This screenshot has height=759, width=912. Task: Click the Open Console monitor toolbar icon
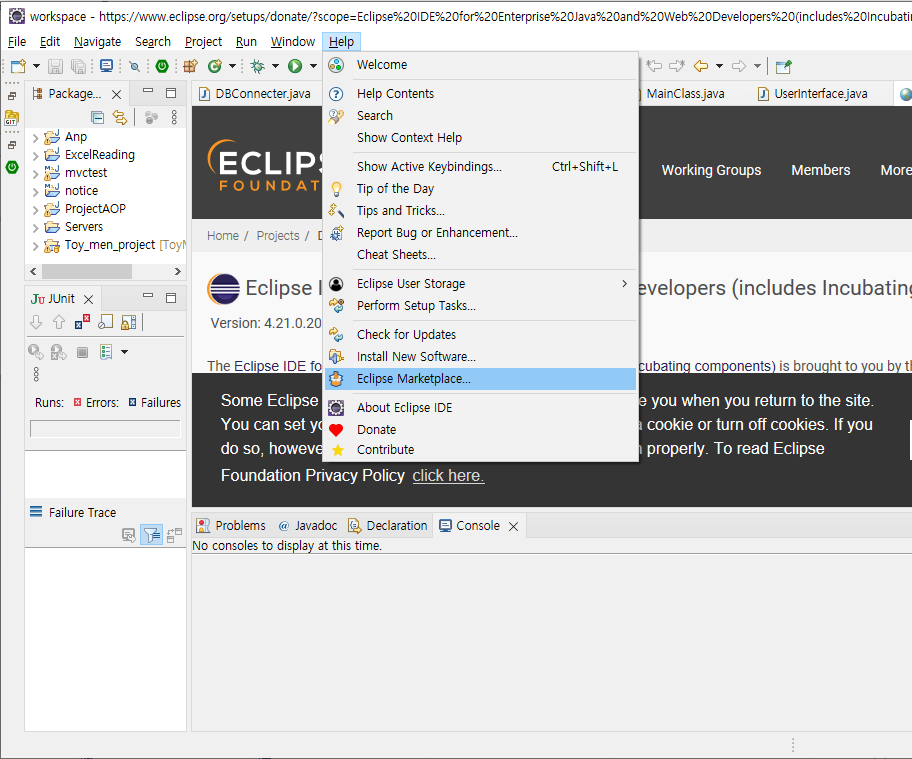(106, 66)
